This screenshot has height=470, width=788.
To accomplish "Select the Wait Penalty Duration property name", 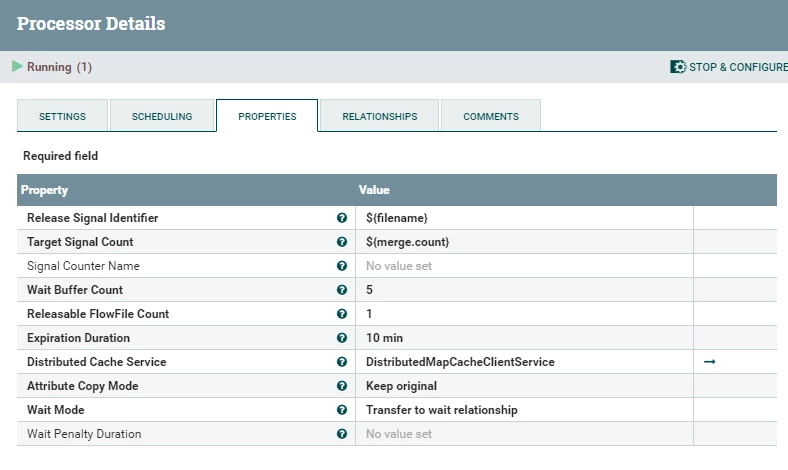I will pos(84,434).
